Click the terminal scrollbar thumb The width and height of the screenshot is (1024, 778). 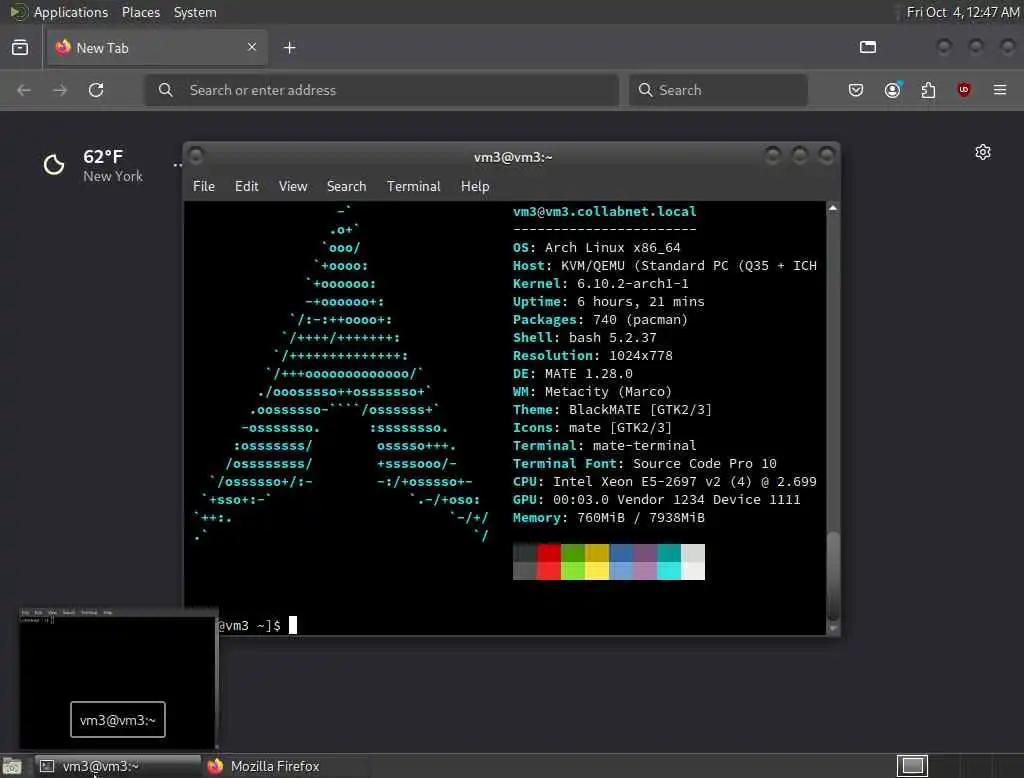tap(833, 576)
